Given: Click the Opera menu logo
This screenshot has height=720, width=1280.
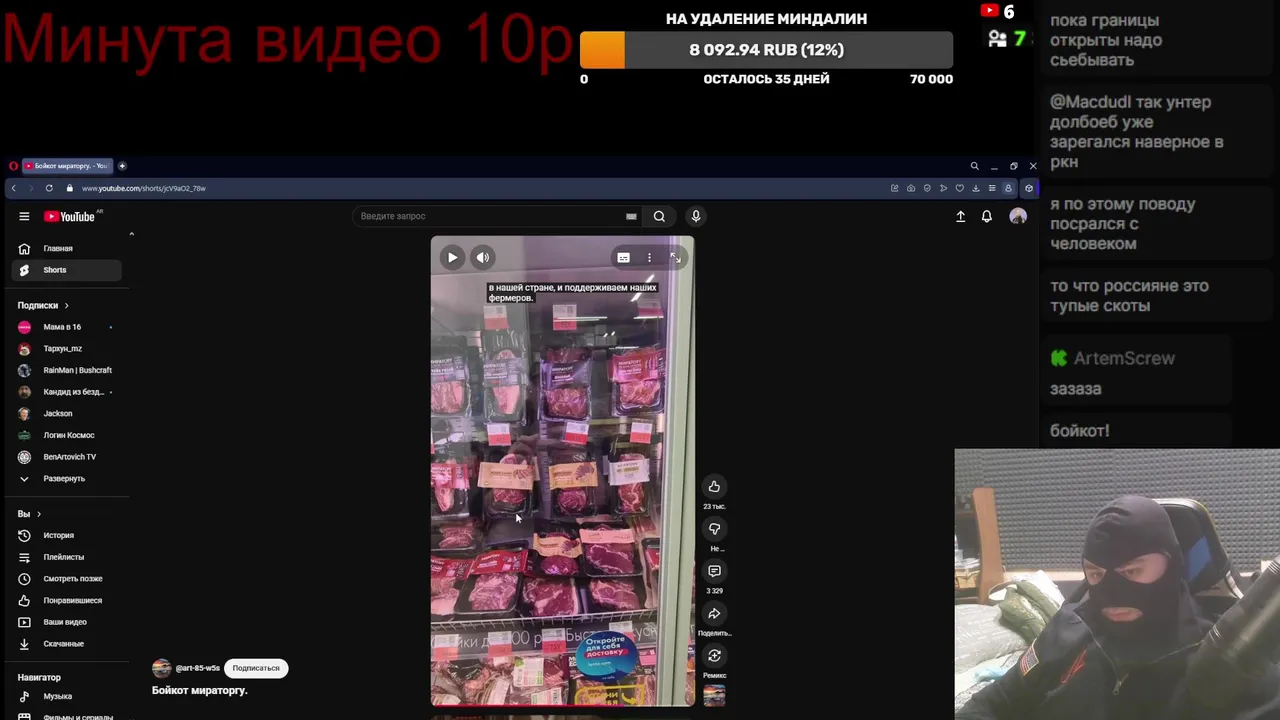Looking at the screenshot, I should pos(13,166).
